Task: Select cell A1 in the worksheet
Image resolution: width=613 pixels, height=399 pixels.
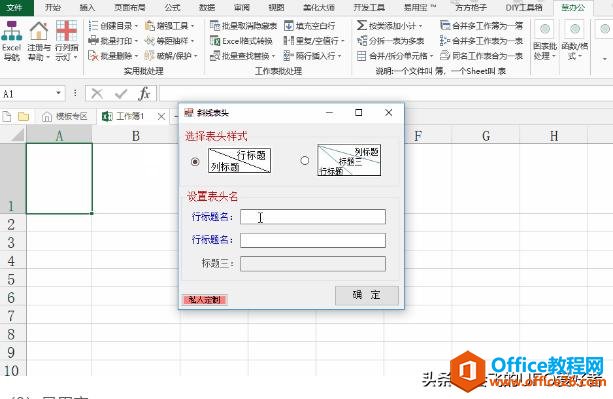Action: coord(59,178)
